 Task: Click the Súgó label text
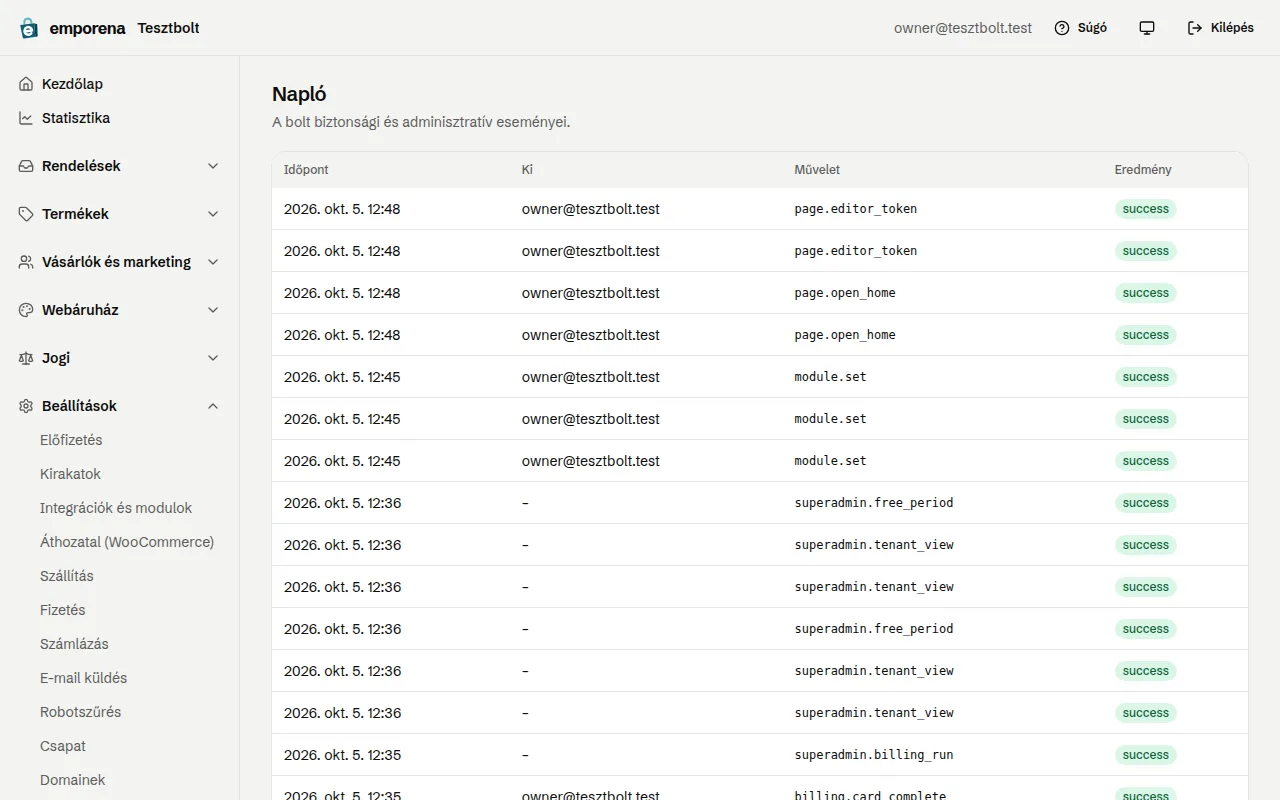point(1092,28)
